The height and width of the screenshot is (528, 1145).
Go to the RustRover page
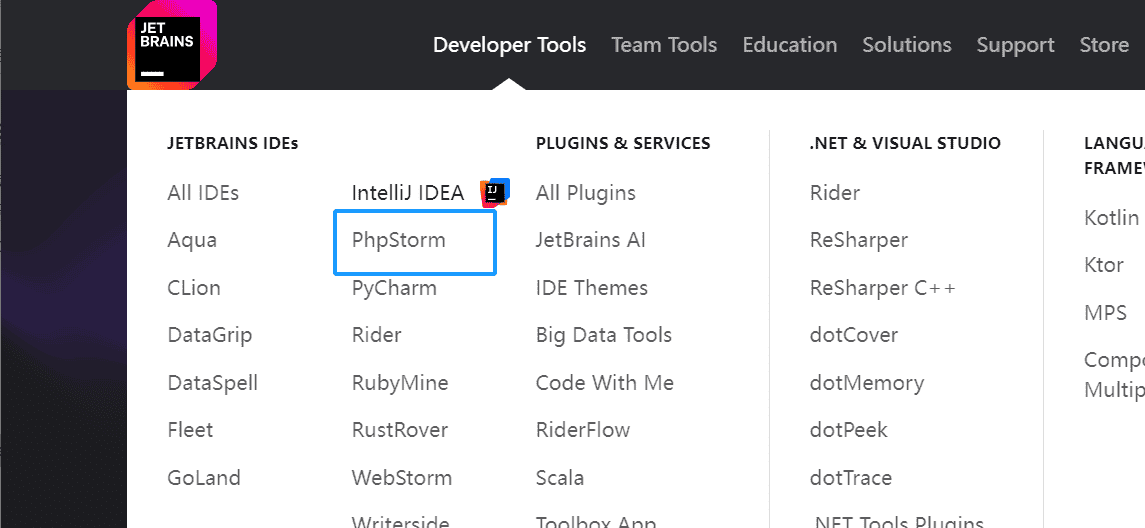point(399,430)
